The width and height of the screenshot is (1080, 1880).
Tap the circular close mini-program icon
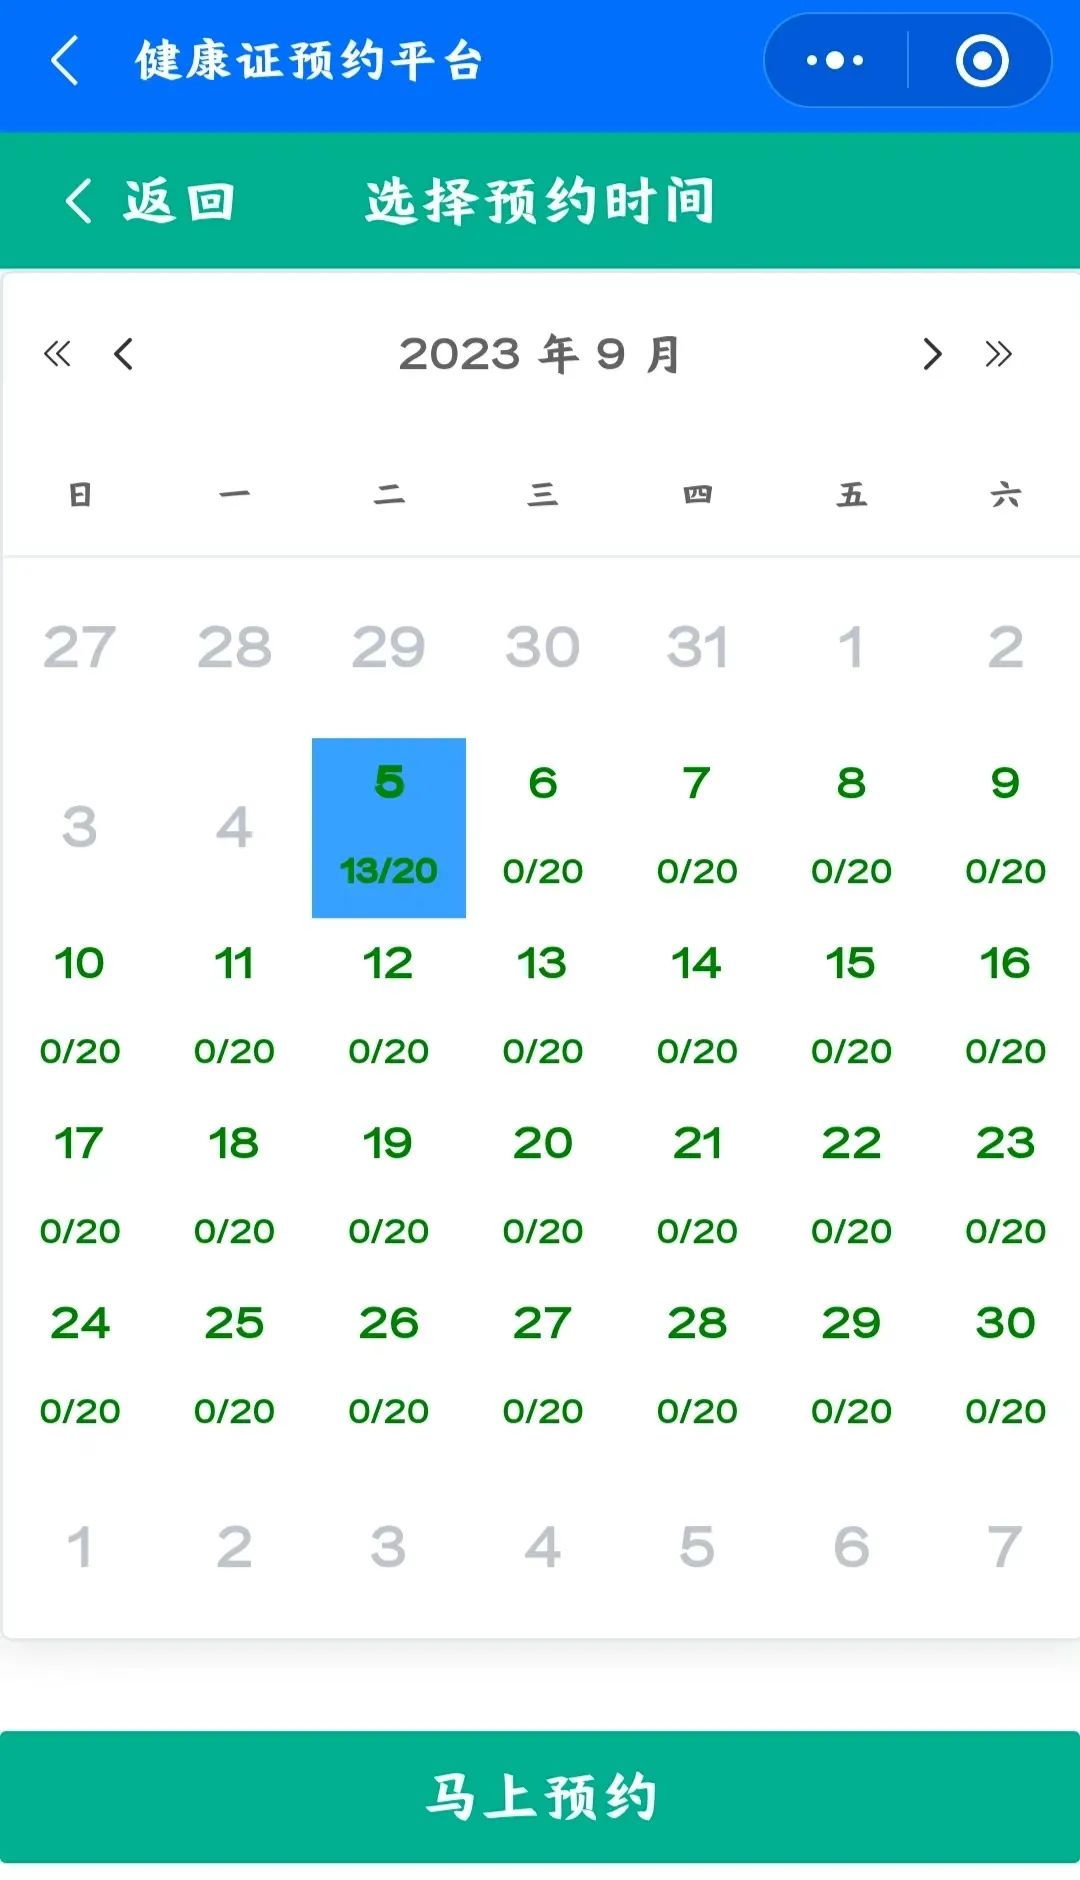(x=982, y=60)
